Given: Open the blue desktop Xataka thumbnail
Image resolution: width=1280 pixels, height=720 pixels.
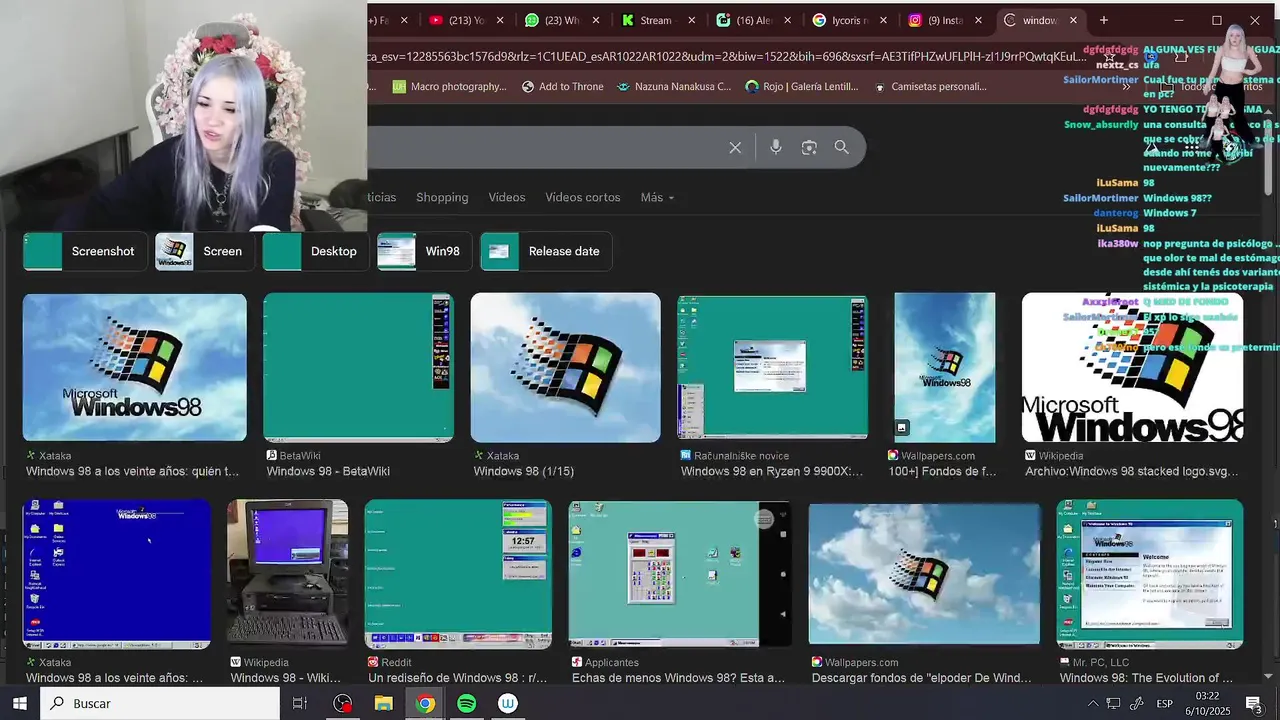Looking at the screenshot, I should [117, 574].
